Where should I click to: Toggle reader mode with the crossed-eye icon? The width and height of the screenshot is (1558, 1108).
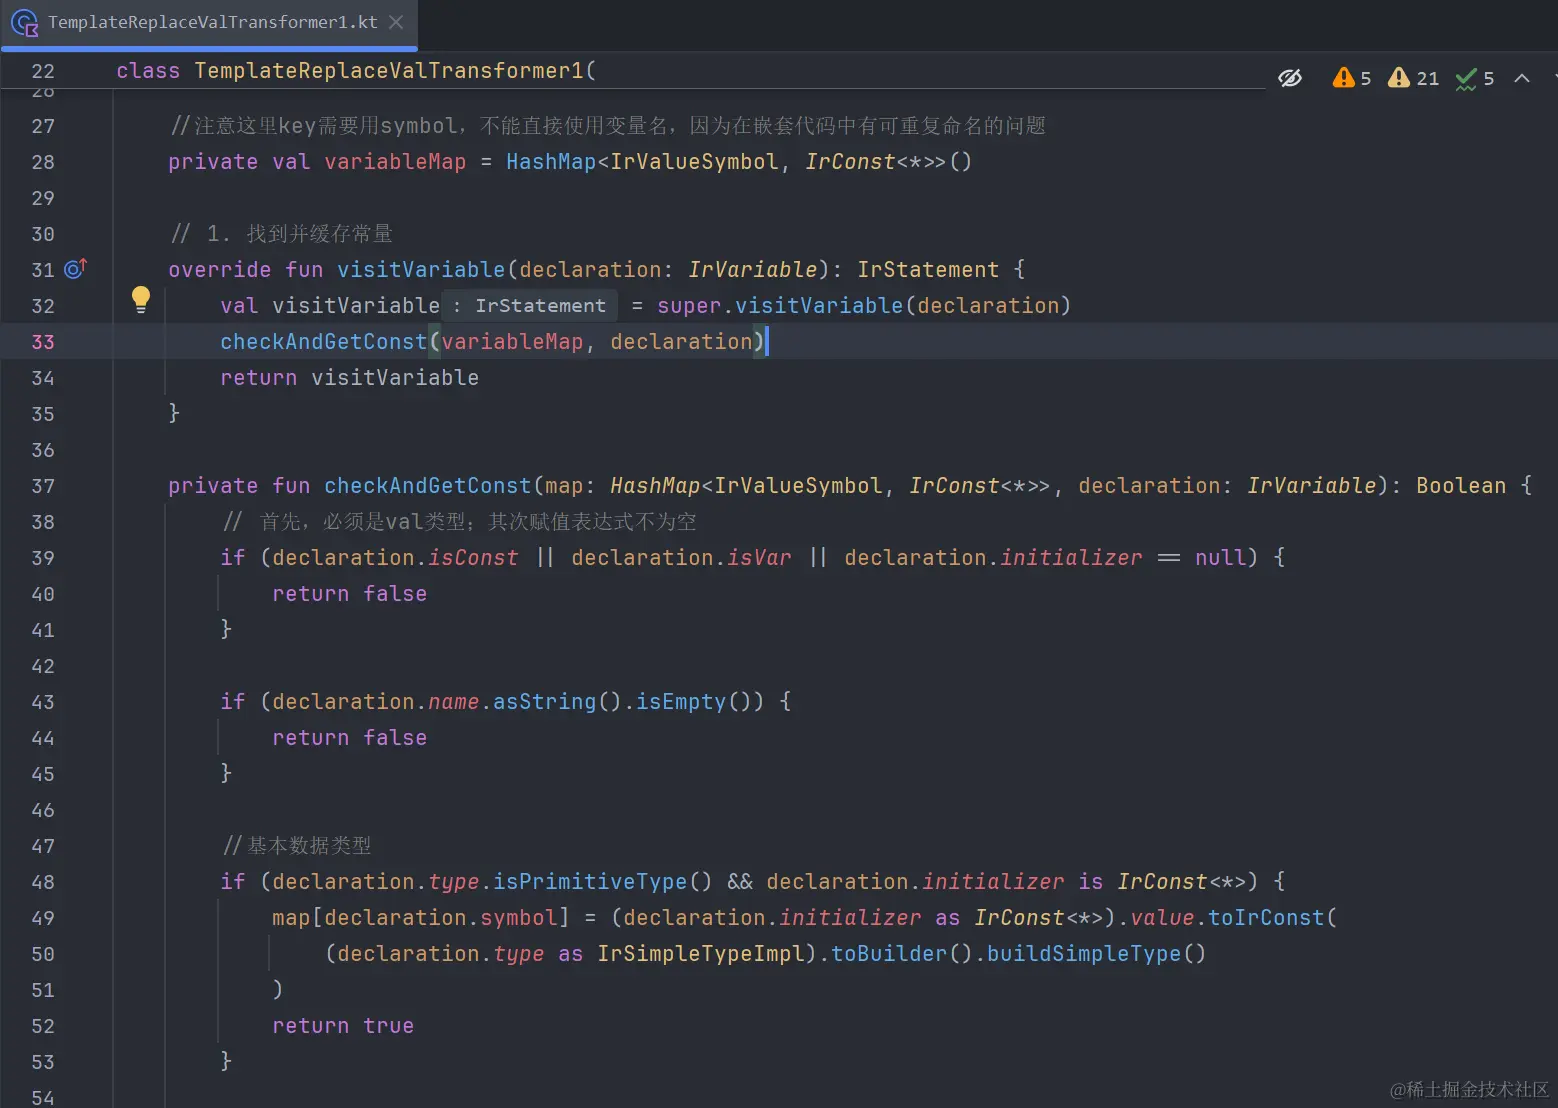coord(1290,78)
